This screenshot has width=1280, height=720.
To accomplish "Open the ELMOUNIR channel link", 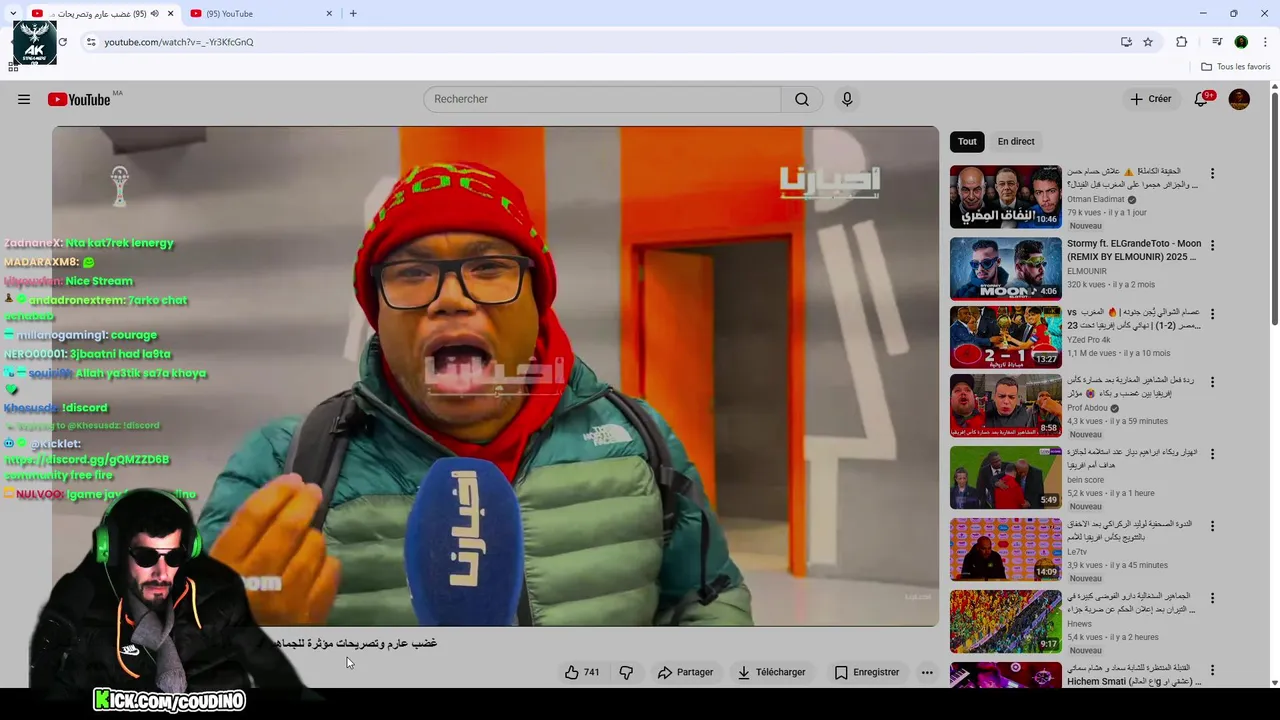I will click(1087, 271).
